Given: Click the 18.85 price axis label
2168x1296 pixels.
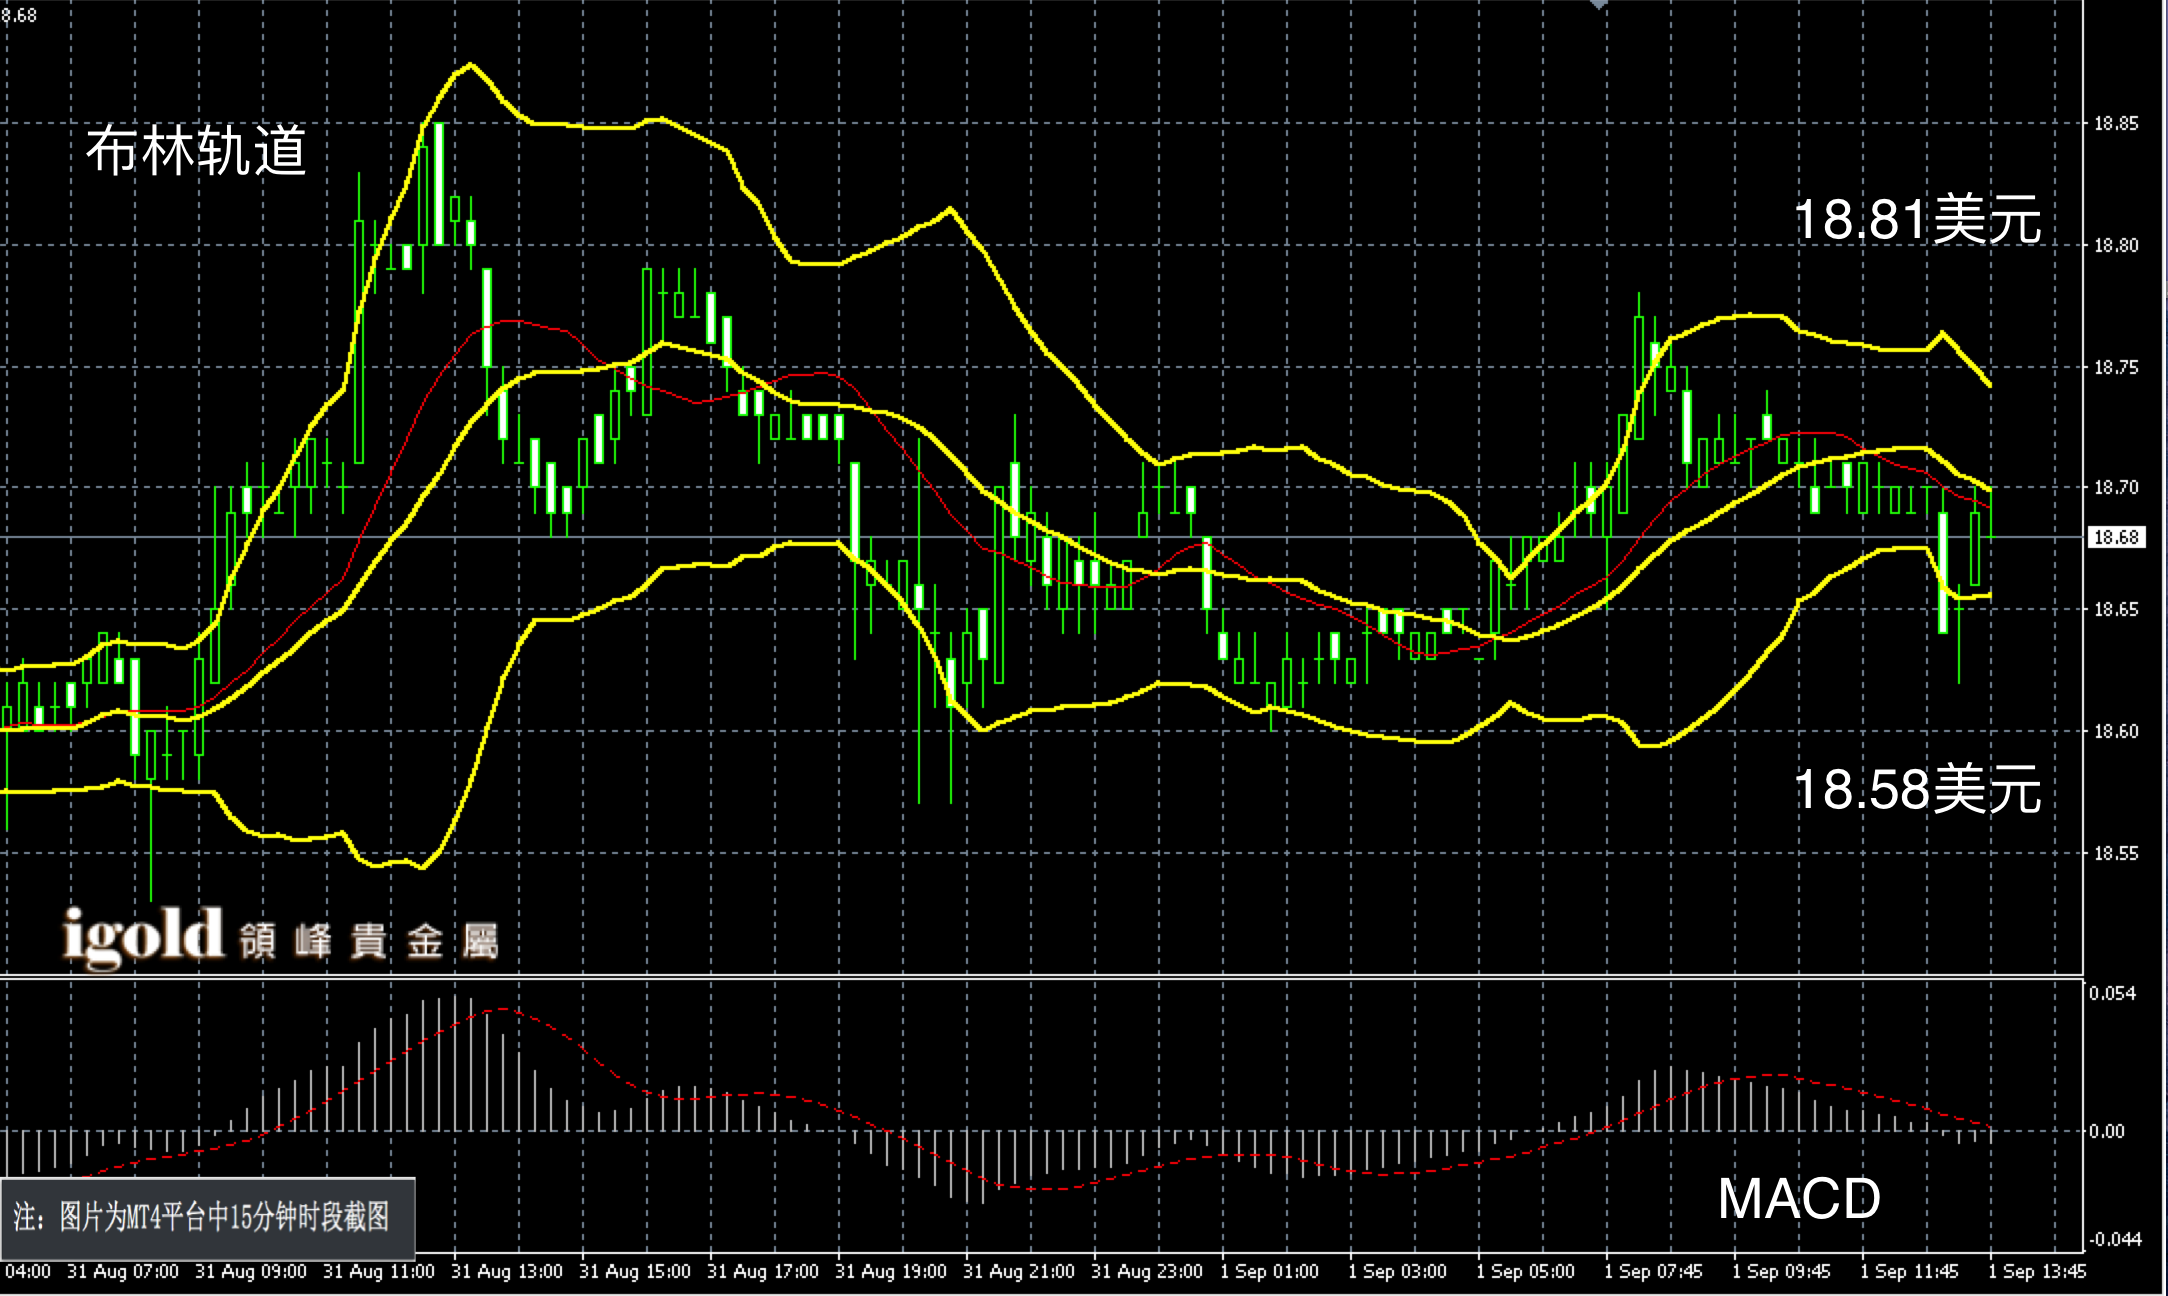Looking at the screenshot, I should pyautogui.click(x=2116, y=124).
